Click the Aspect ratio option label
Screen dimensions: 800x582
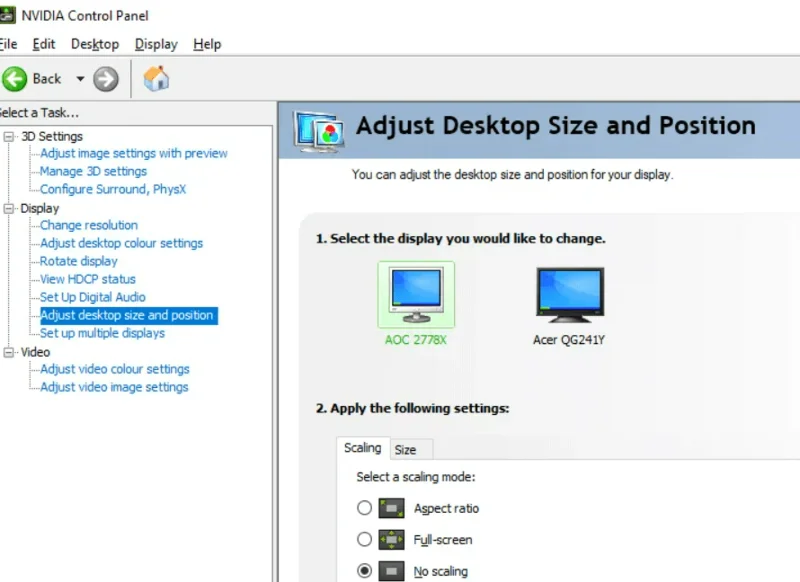tap(446, 509)
